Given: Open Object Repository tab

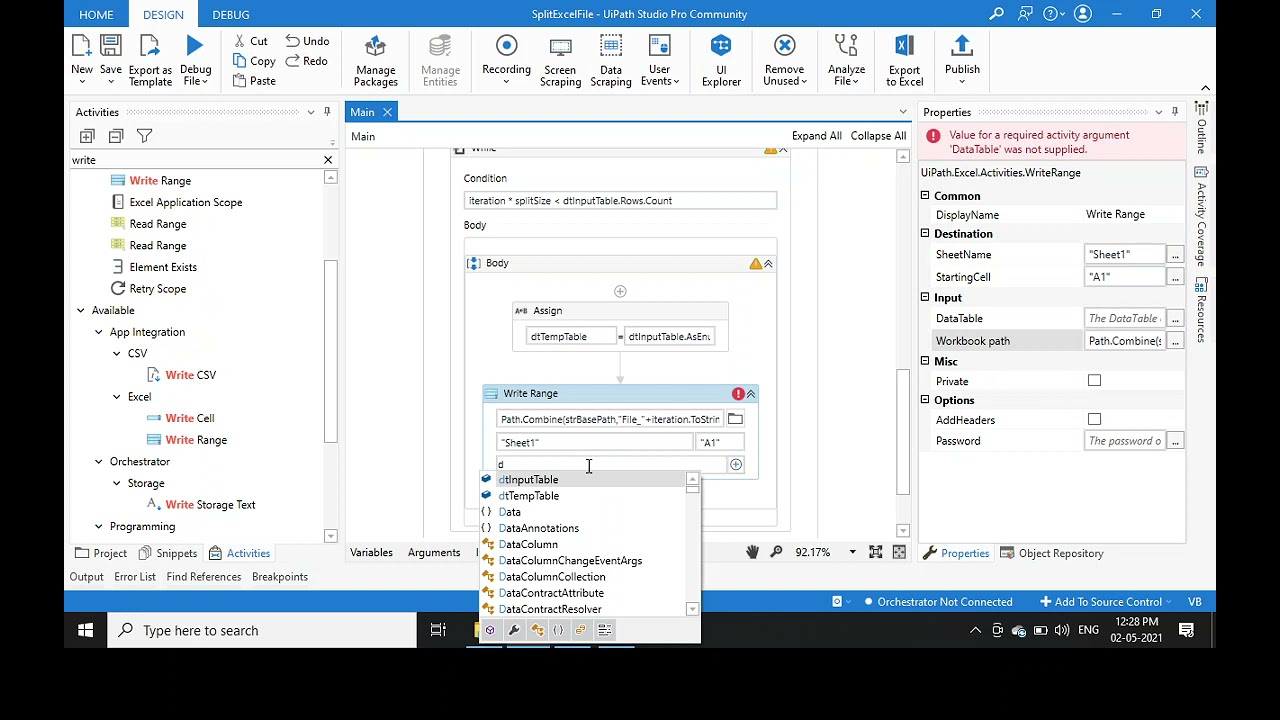Looking at the screenshot, I should (x=1052, y=553).
